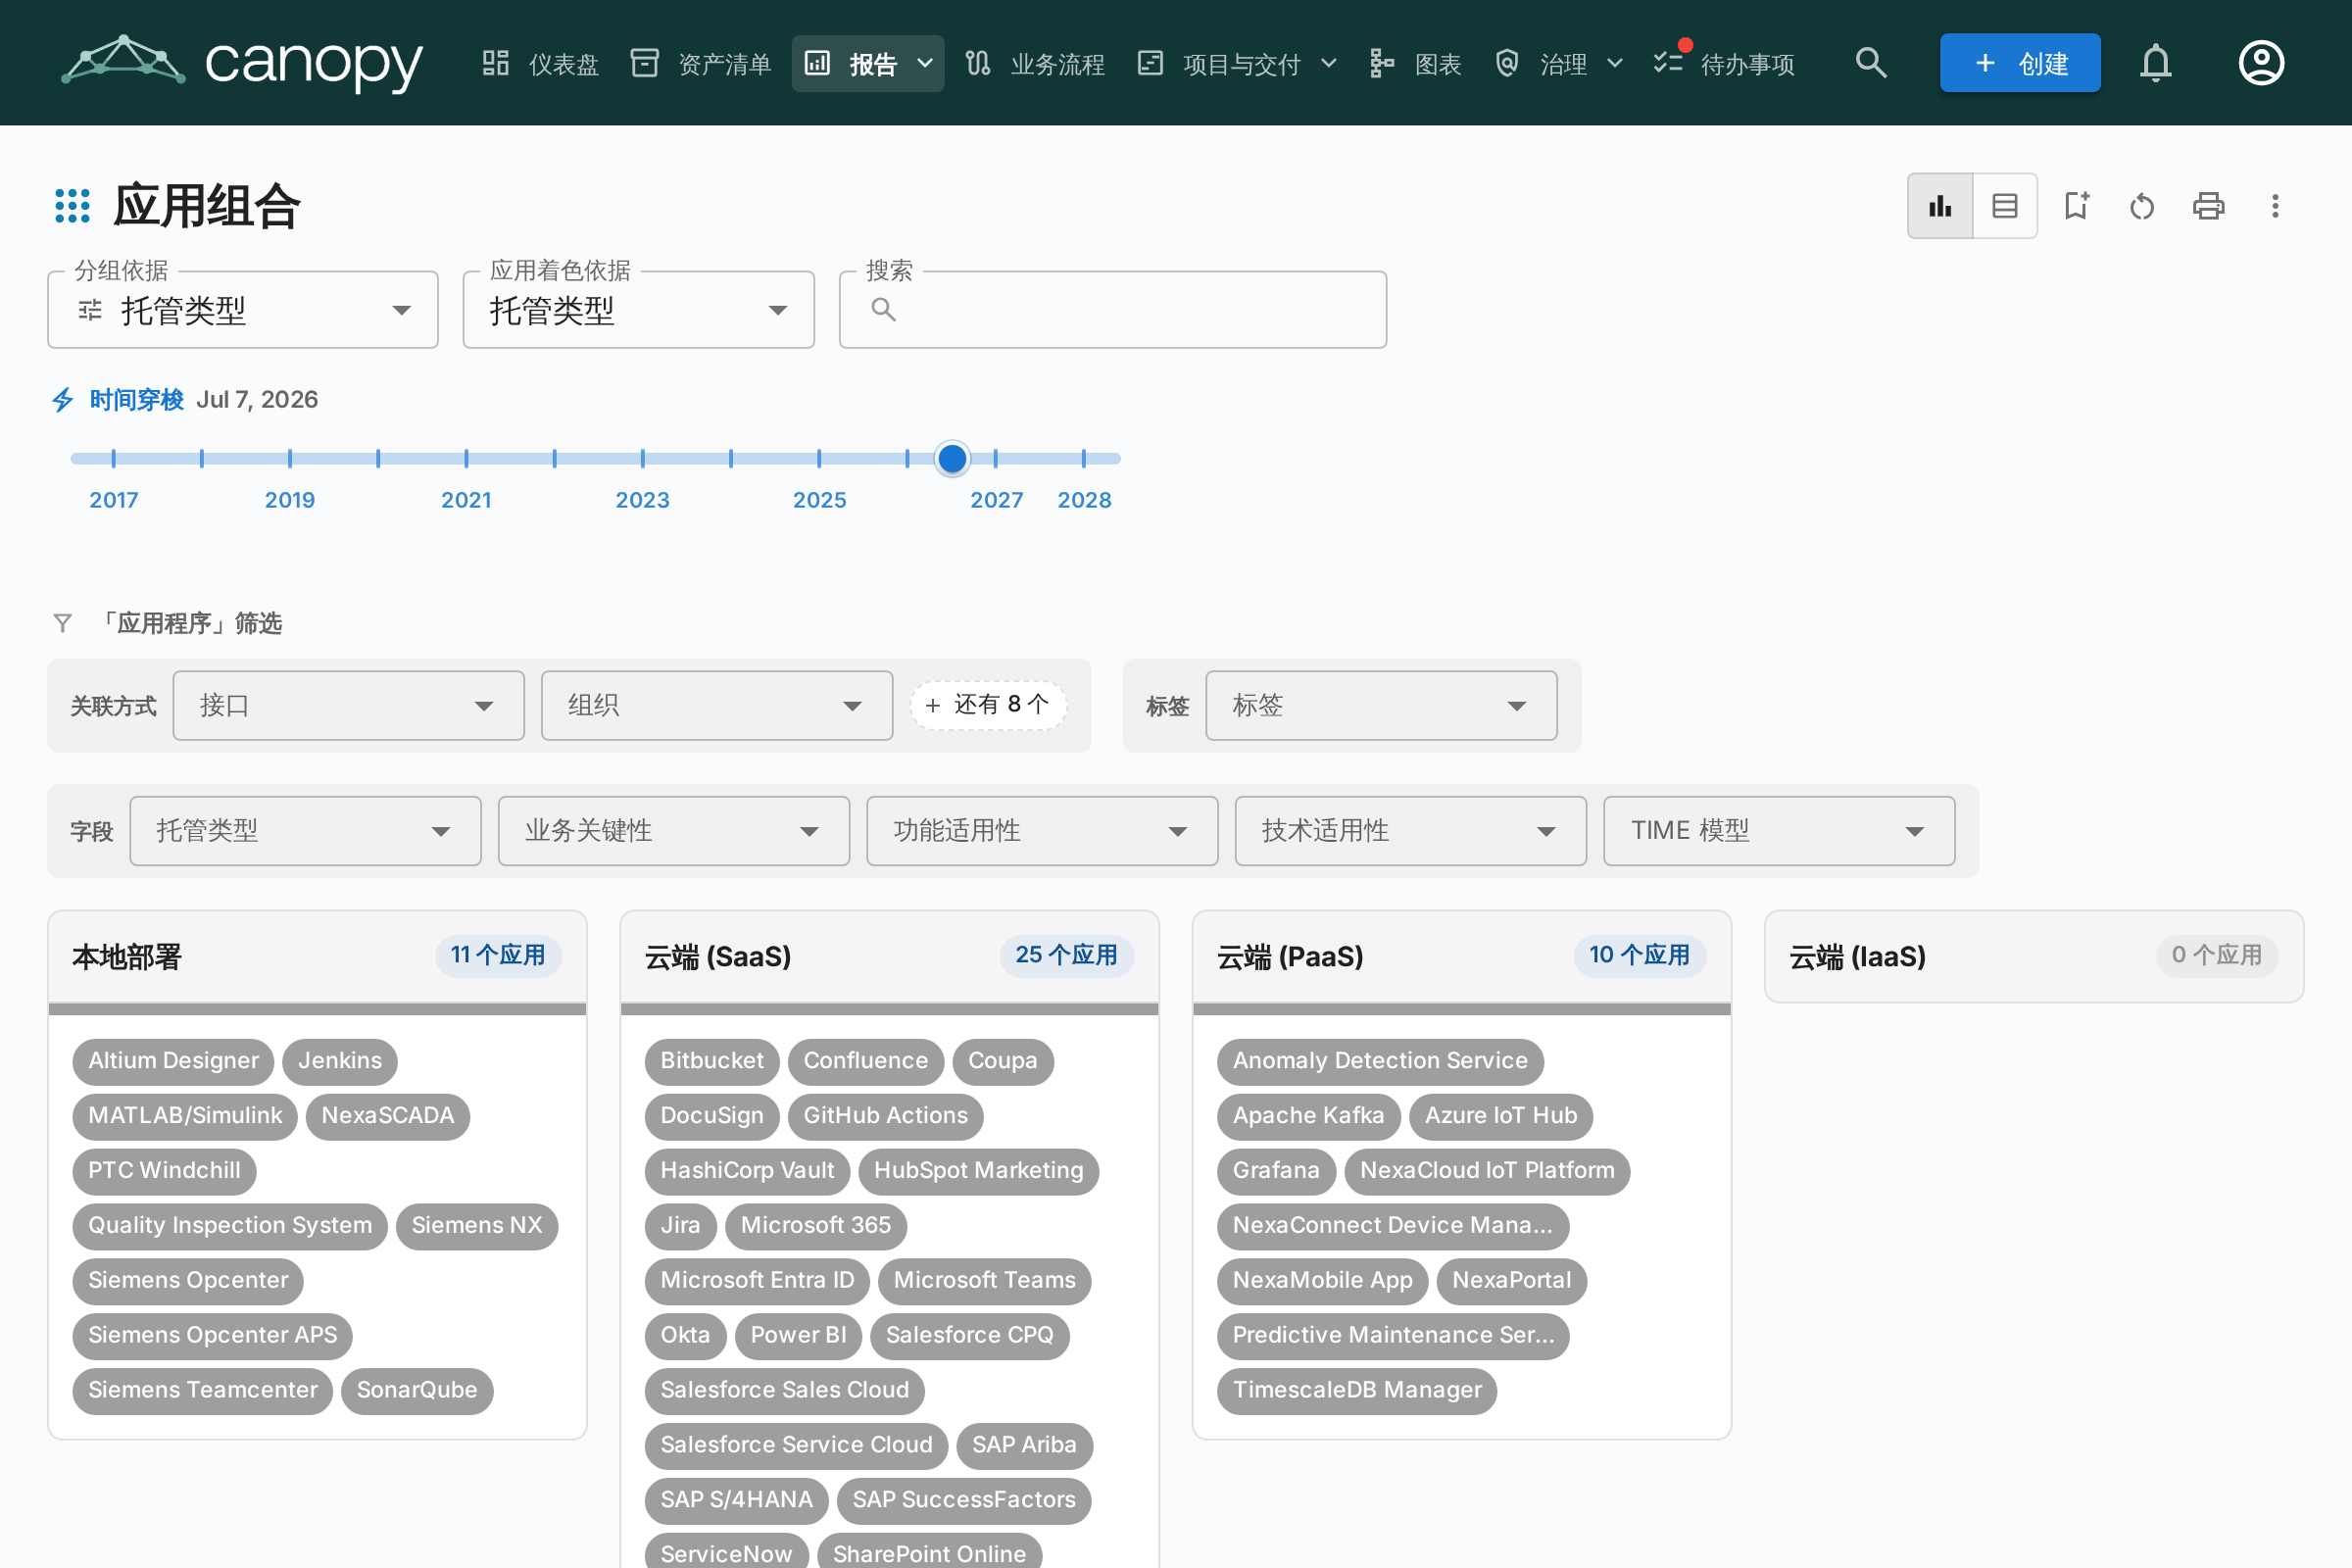Switch to table list view
The image size is (2352, 1568).
(2005, 206)
